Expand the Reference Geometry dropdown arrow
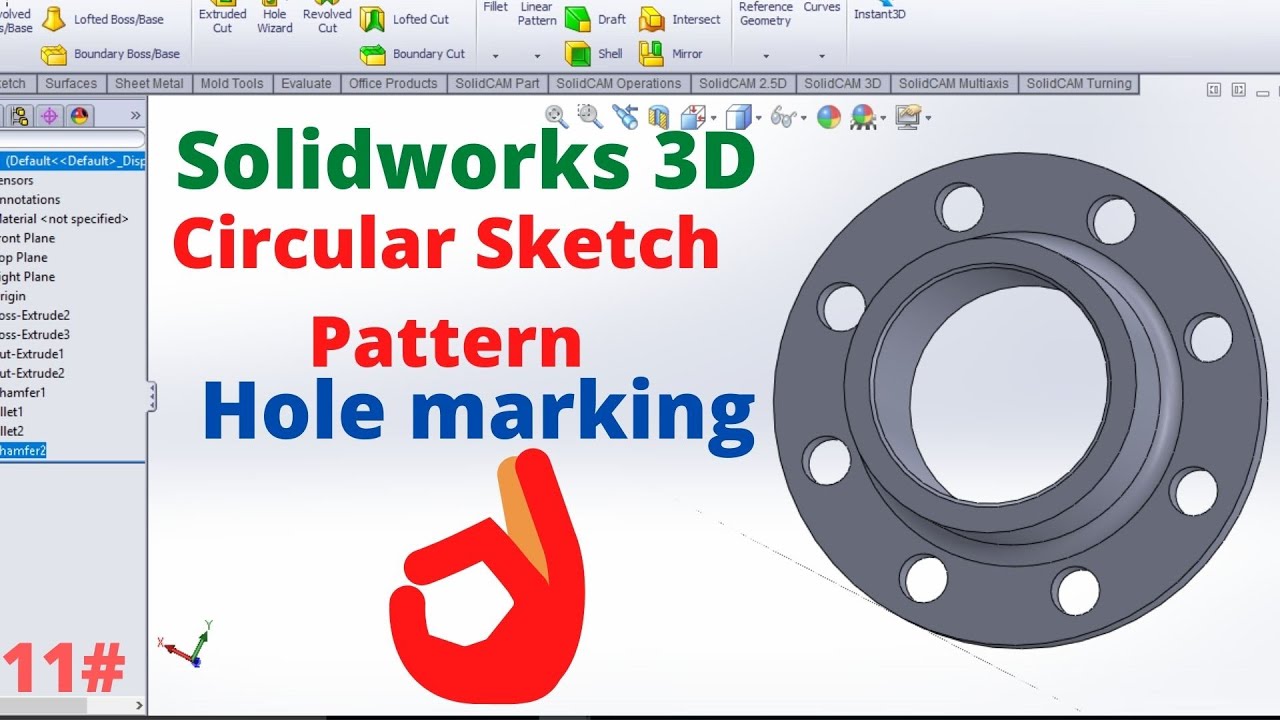 pos(766,56)
